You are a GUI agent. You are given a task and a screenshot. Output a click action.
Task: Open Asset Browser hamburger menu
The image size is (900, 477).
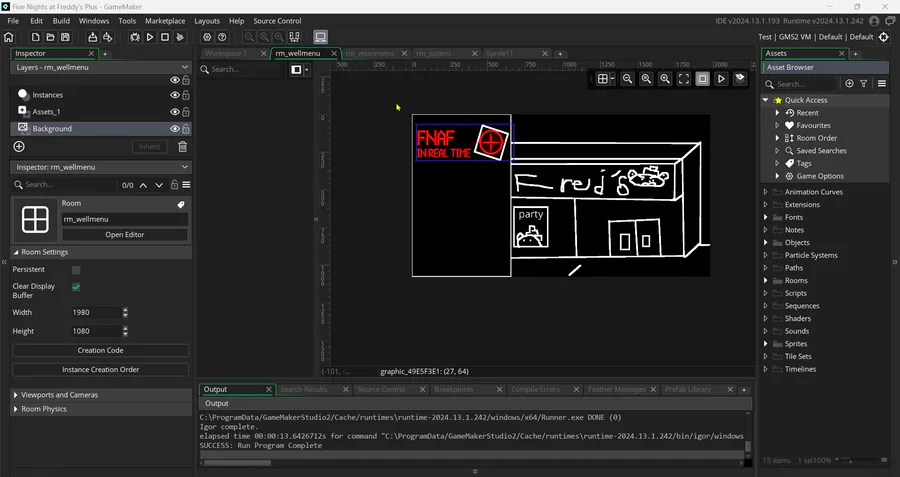[882, 84]
